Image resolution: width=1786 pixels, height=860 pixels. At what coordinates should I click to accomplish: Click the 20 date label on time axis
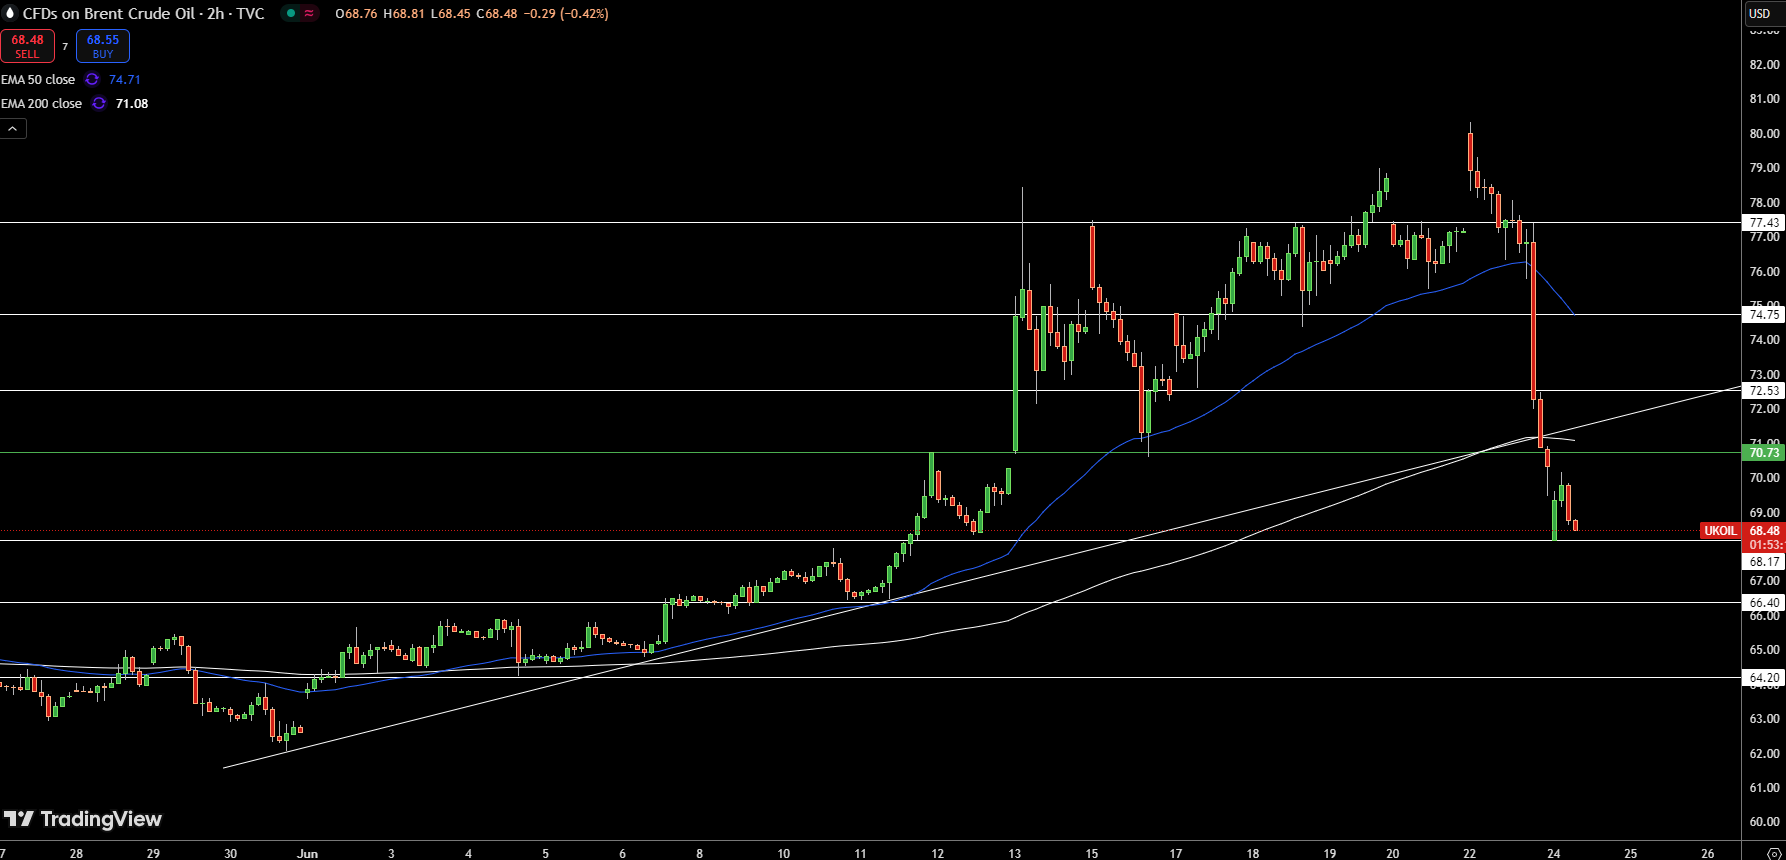coord(1392,853)
